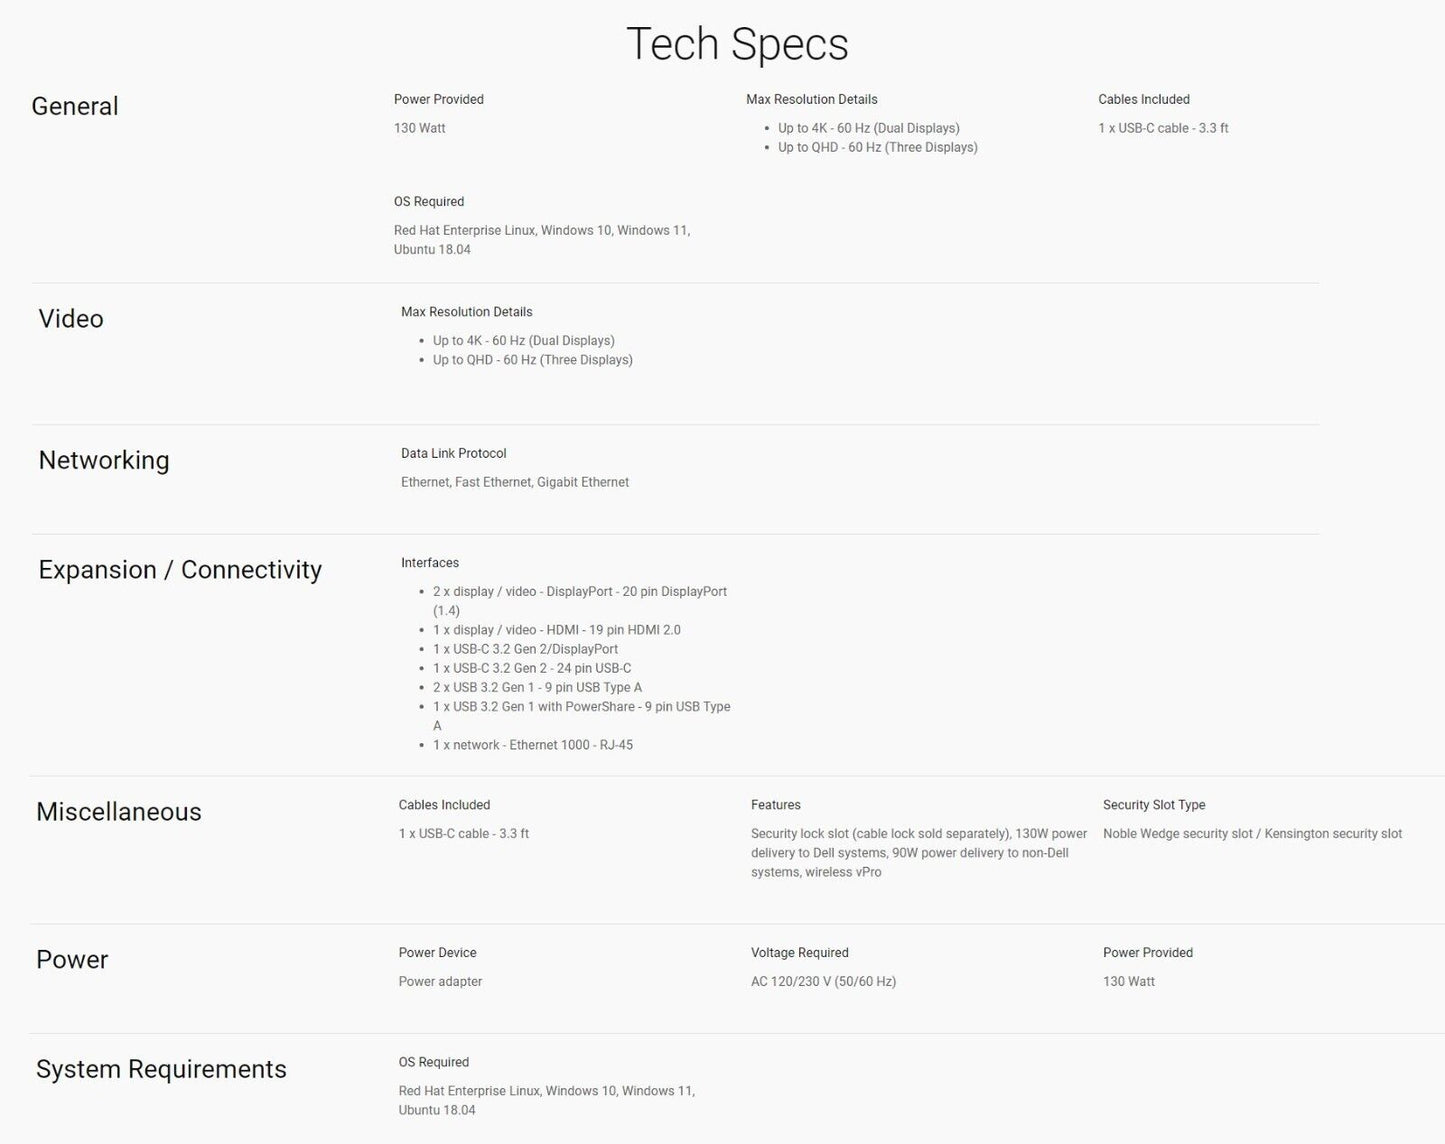The height and width of the screenshot is (1144, 1445).
Task: Select the HDMI 2.0 interface list entry
Action: [x=557, y=630]
